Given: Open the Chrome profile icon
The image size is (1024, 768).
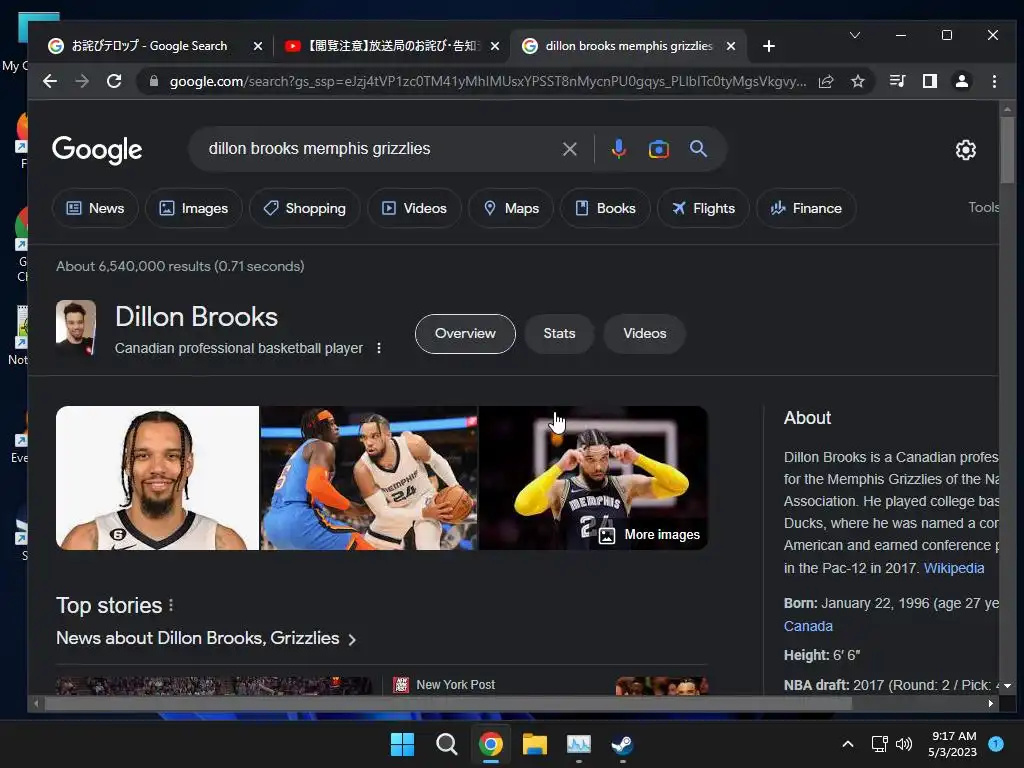Looking at the screenshot, I should pos(961,81).
